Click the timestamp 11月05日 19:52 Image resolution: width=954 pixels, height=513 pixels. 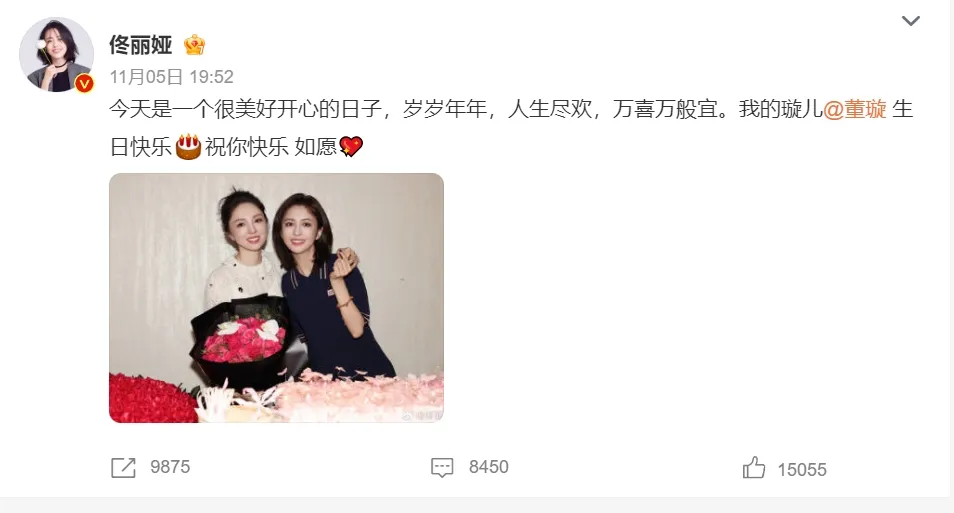pos(172,77)
